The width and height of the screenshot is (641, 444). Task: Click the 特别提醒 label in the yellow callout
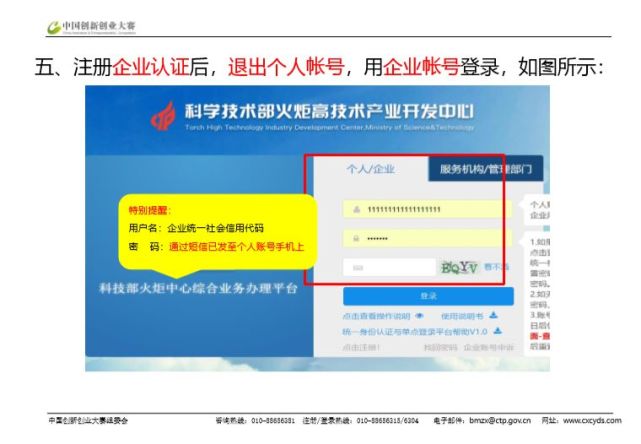pos(149,210)
